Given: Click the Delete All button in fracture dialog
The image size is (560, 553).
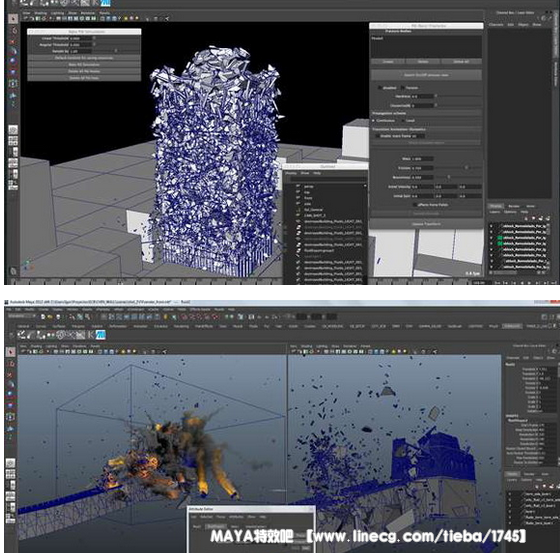Looking at the screenshot, I should point(461,62).
